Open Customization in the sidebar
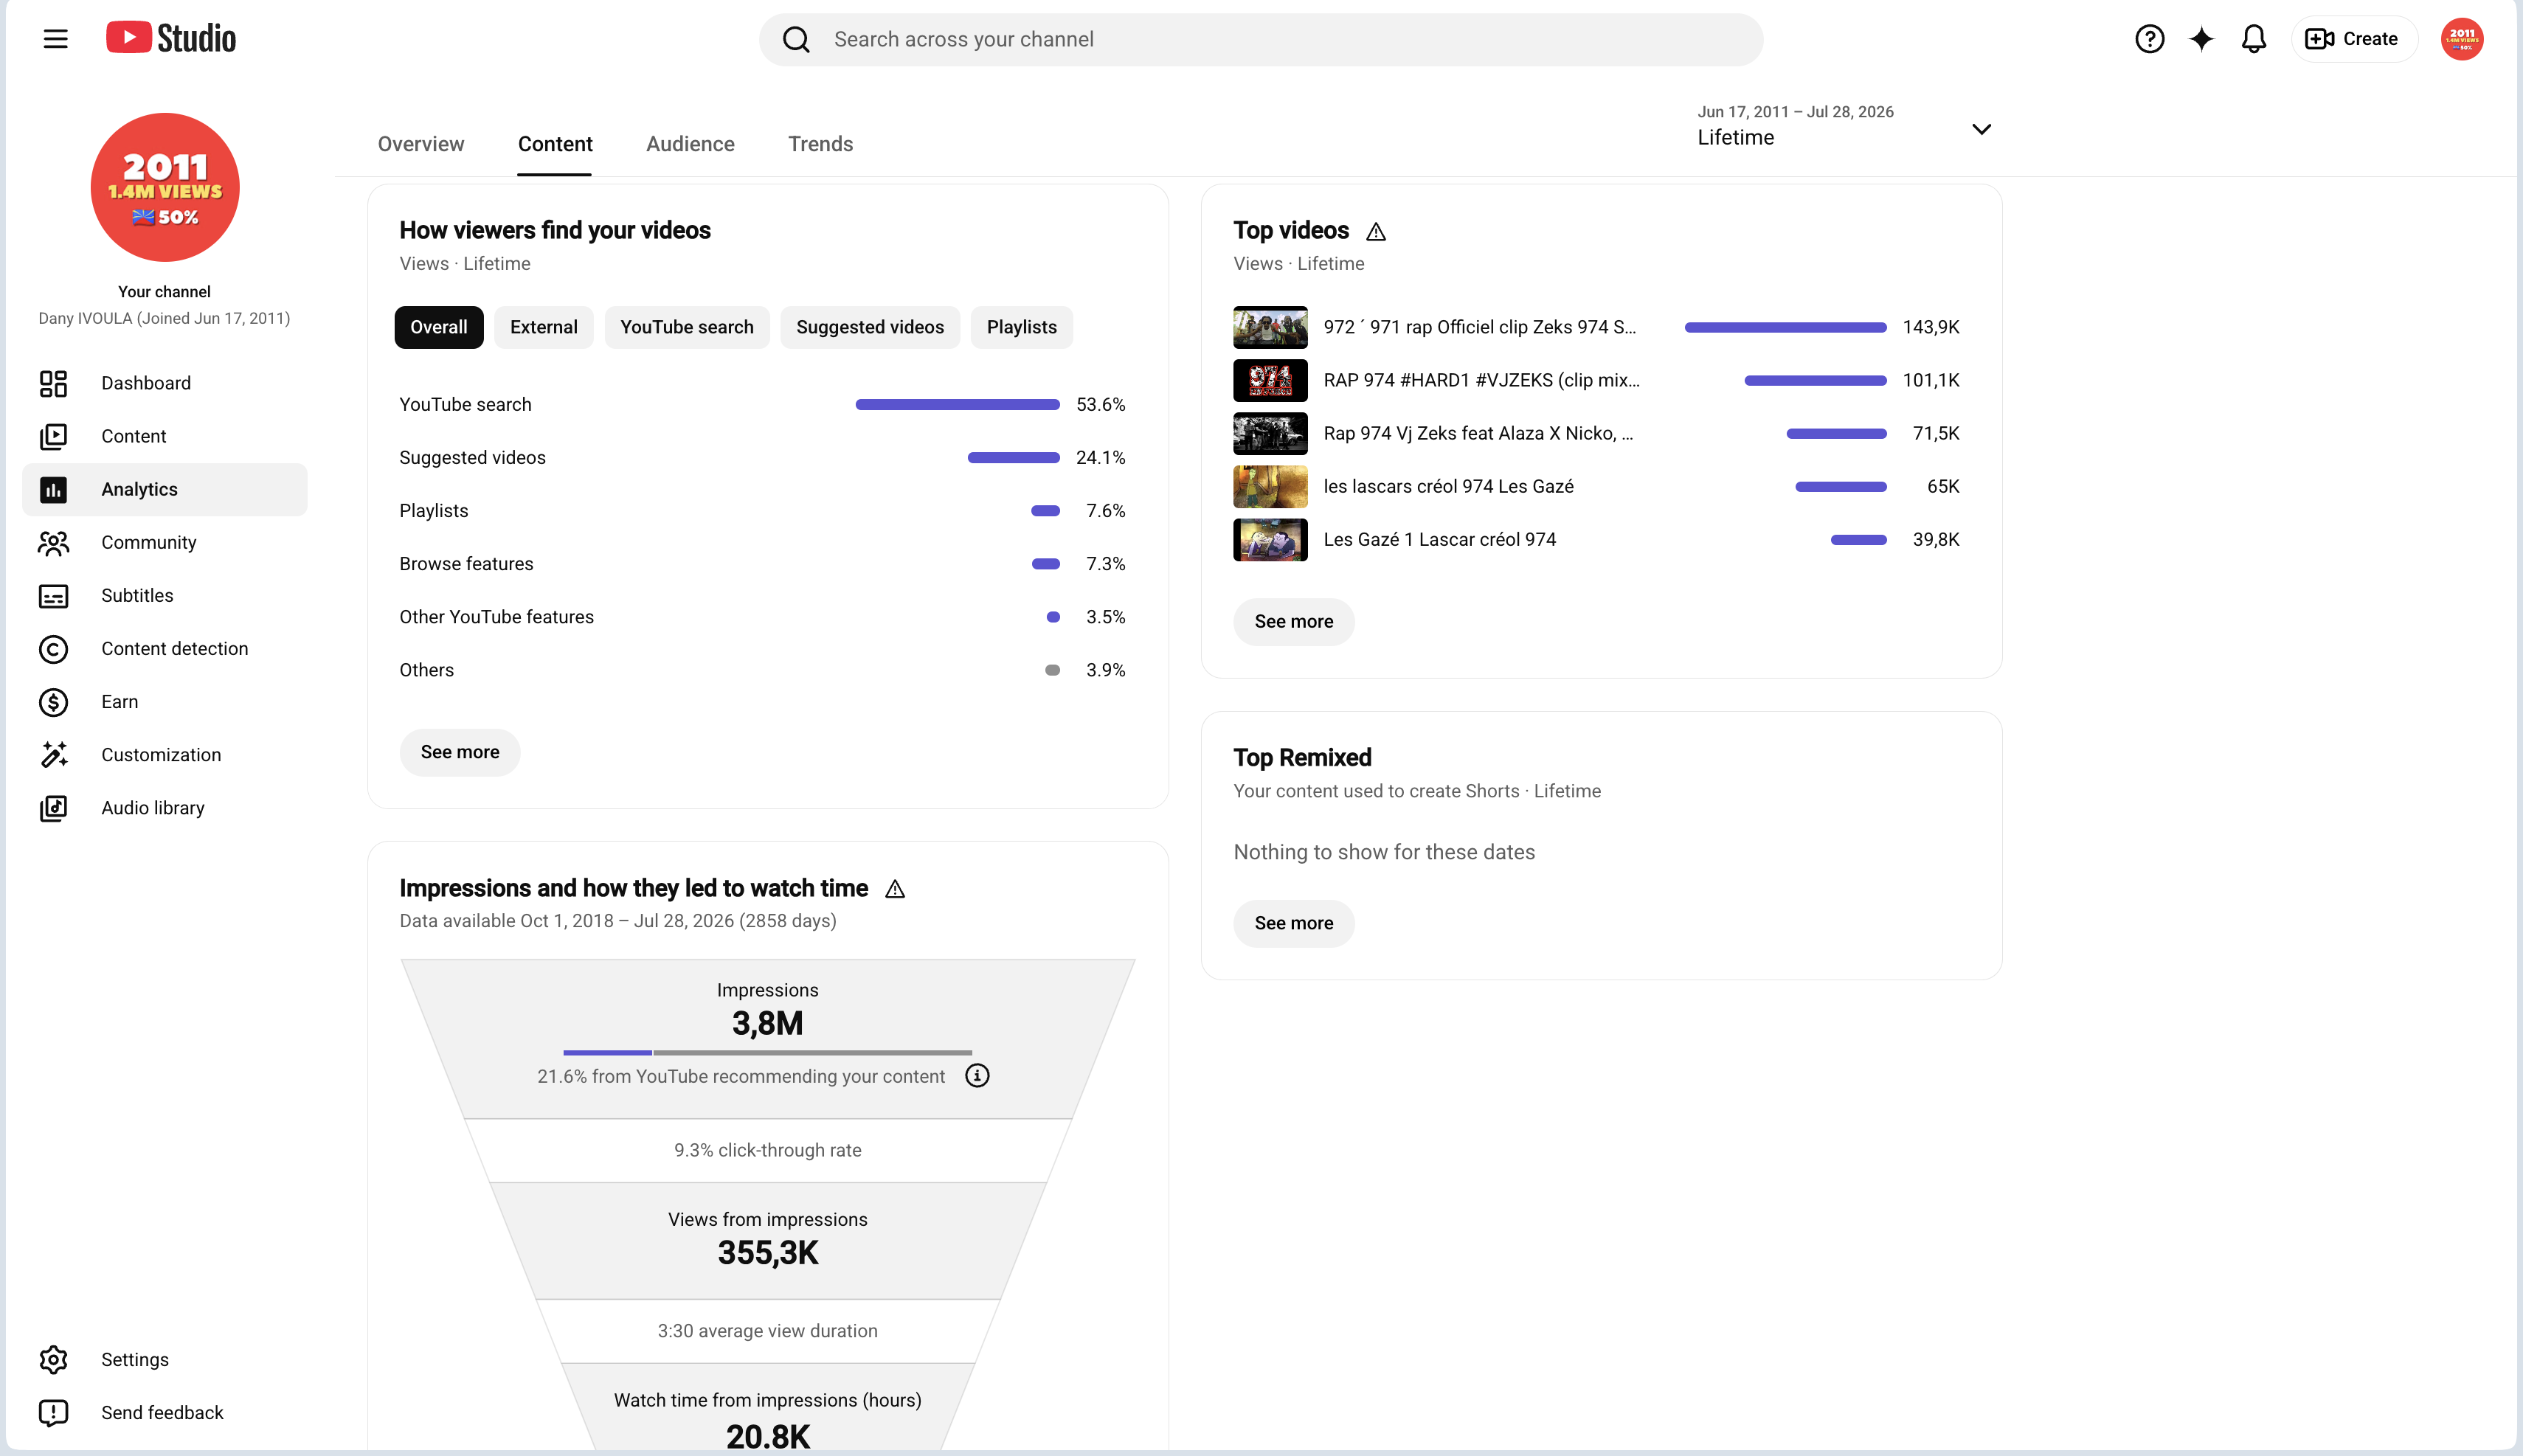Screen dimensions: 2523x1456 pos(165,754)
